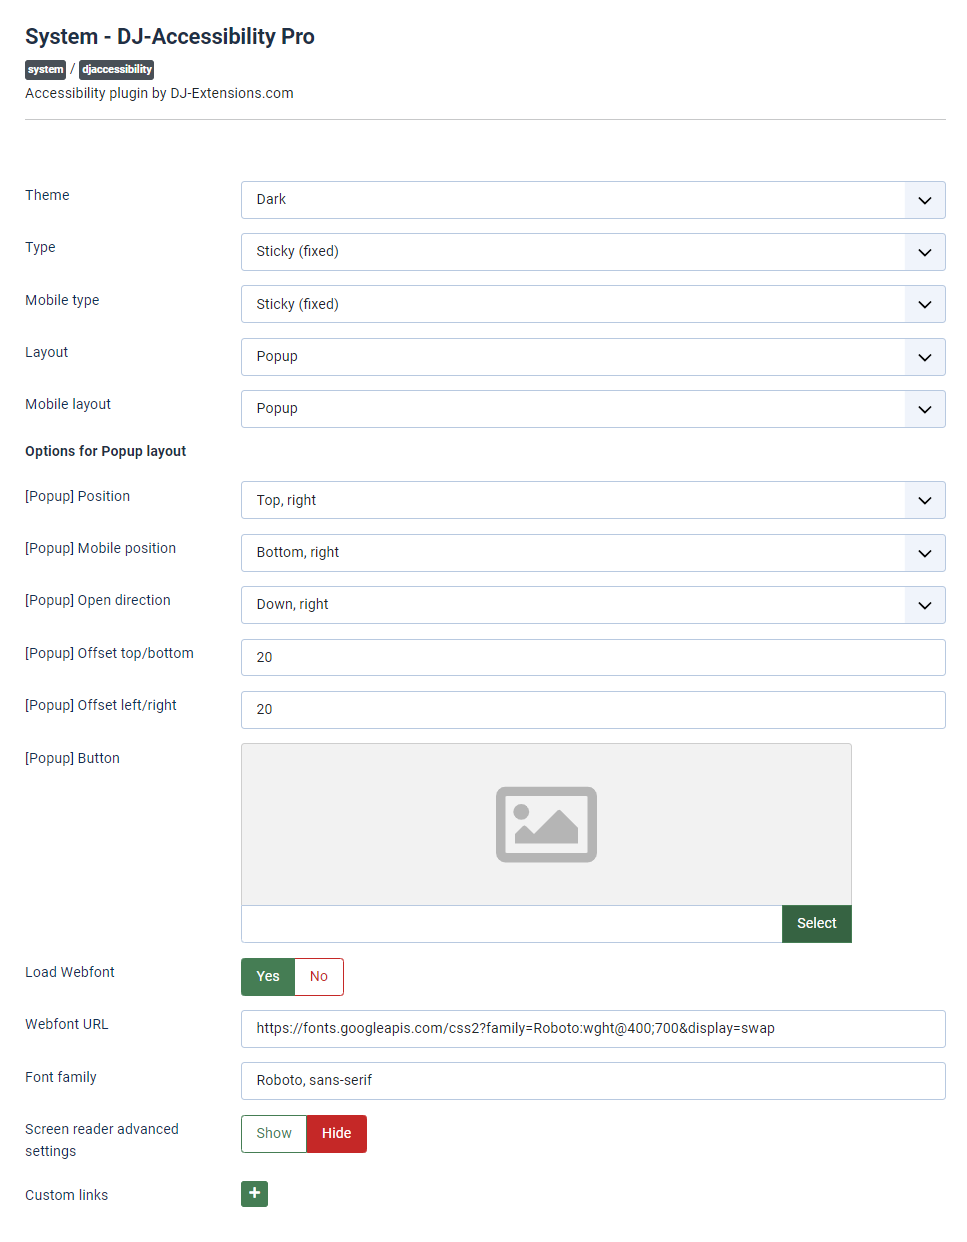The width and height of the screenshot is (967, 1242).
Task: Click the Font family input field
Action: tap(593, 1081)
